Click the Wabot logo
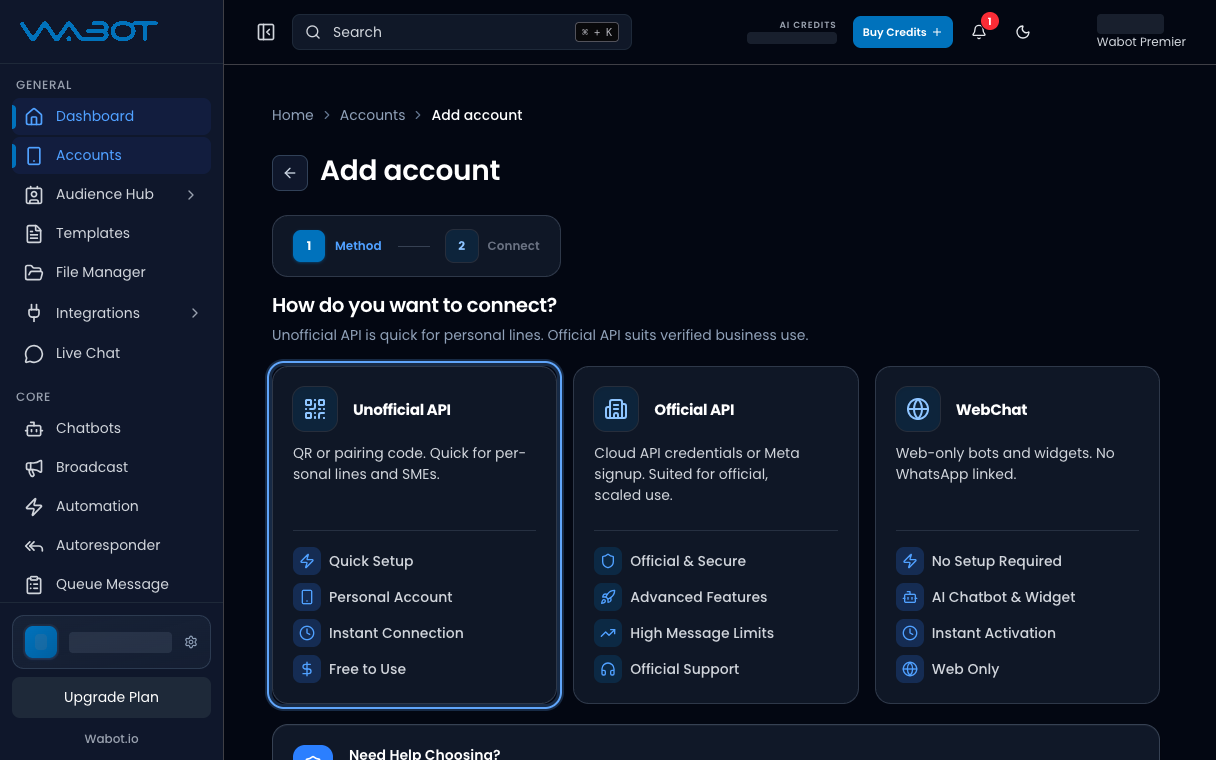The image size is (1216, 760). tap(89, 31)
